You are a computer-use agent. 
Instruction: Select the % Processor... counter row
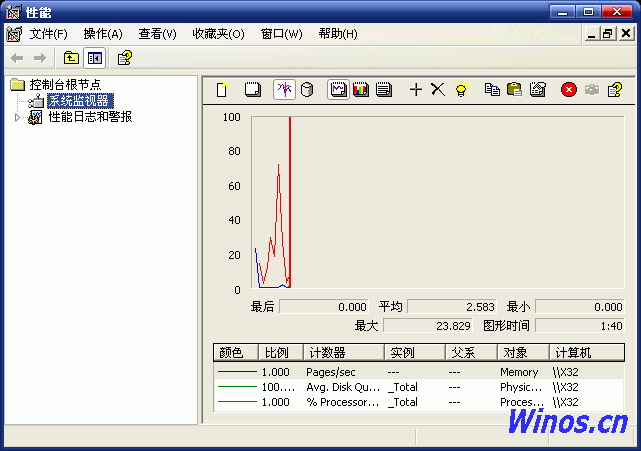(419, 402)
